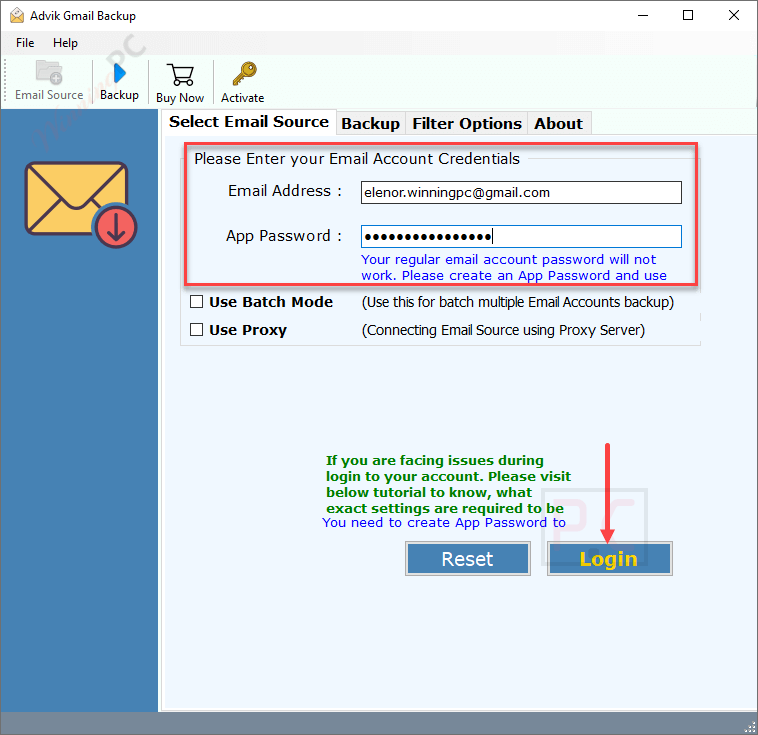Switch to the Filter Options tab

[467, 123]
